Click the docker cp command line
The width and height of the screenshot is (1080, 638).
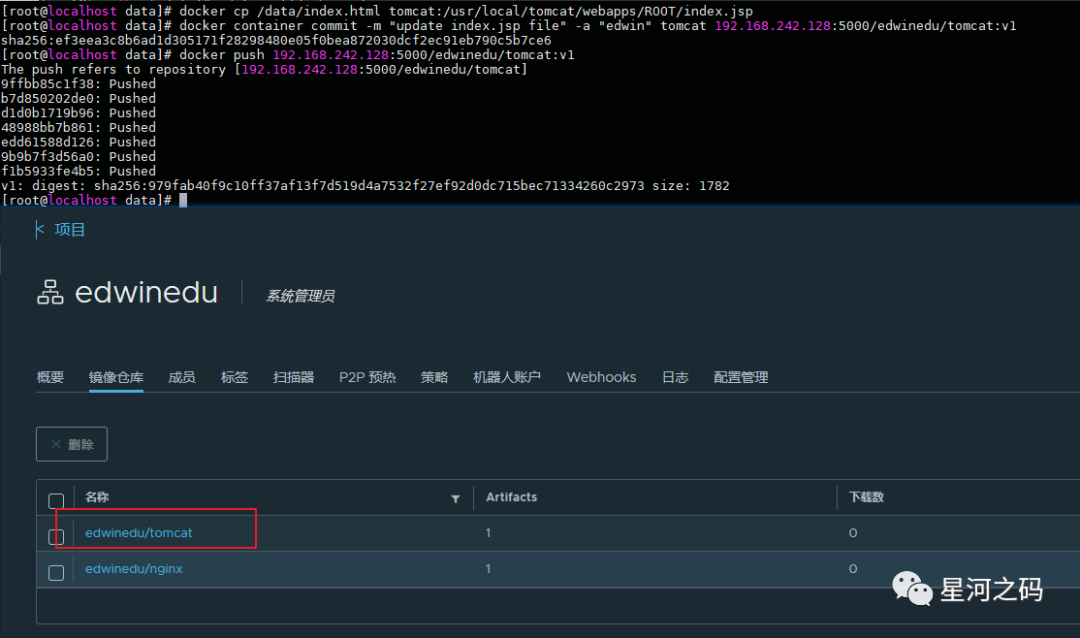click(x=377, y=11)
